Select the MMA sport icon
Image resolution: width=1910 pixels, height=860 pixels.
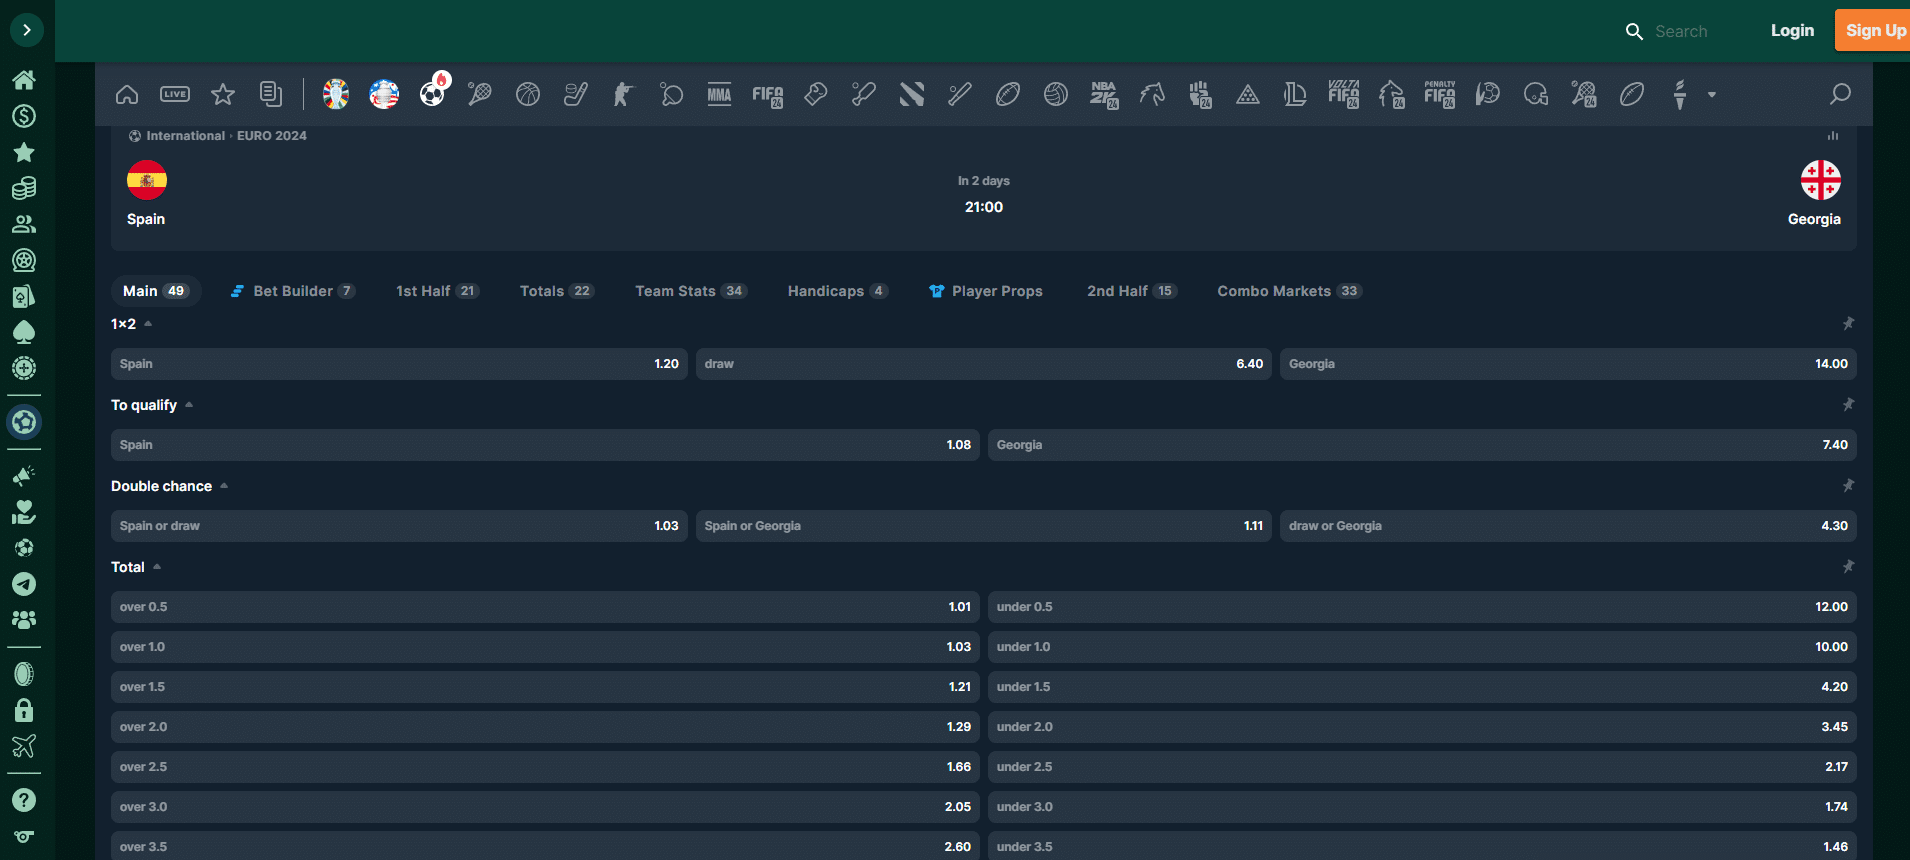(719, 94)
